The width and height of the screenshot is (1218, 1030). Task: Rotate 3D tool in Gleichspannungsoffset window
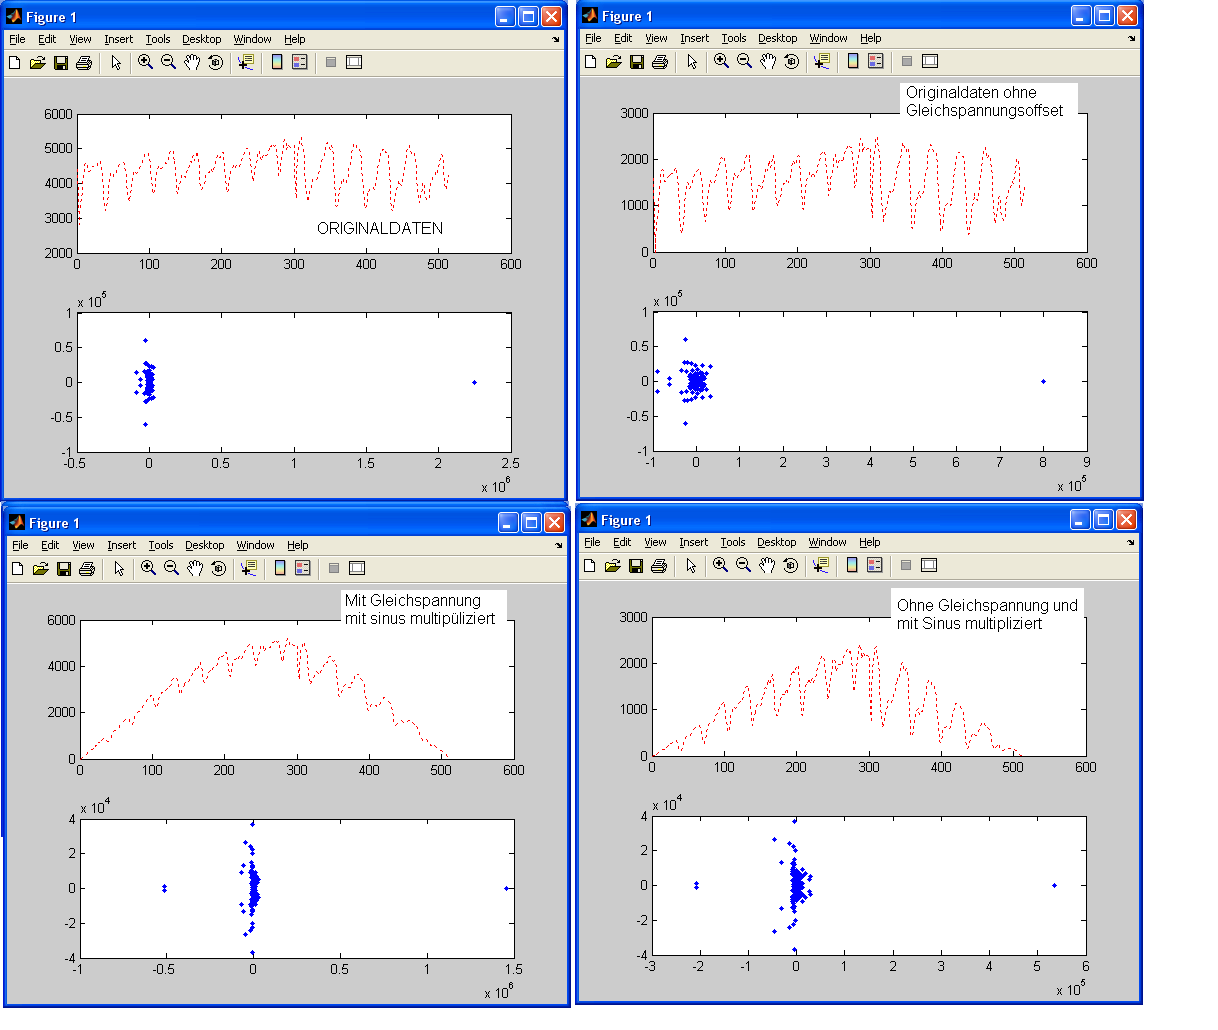791,61
